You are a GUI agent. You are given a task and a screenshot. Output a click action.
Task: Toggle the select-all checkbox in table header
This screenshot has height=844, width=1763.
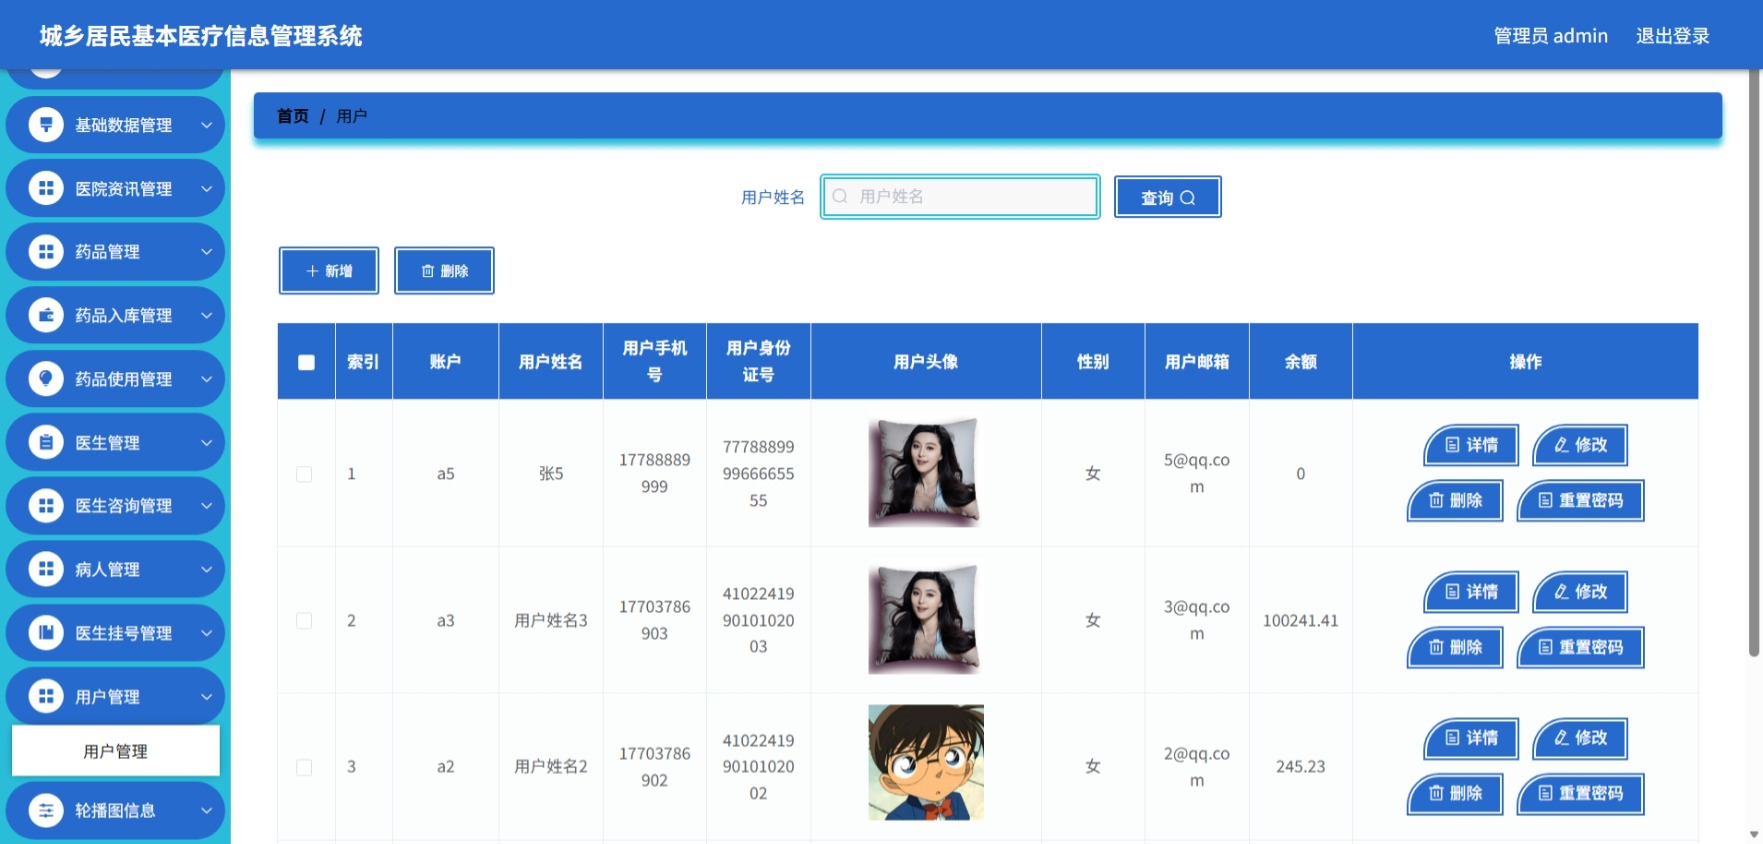pyautogui.click(x=306, y=362)
